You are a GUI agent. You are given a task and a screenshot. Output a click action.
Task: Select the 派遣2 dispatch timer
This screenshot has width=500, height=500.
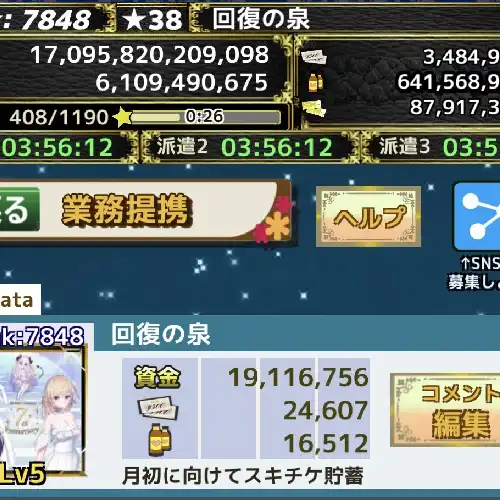click(245, 147)
